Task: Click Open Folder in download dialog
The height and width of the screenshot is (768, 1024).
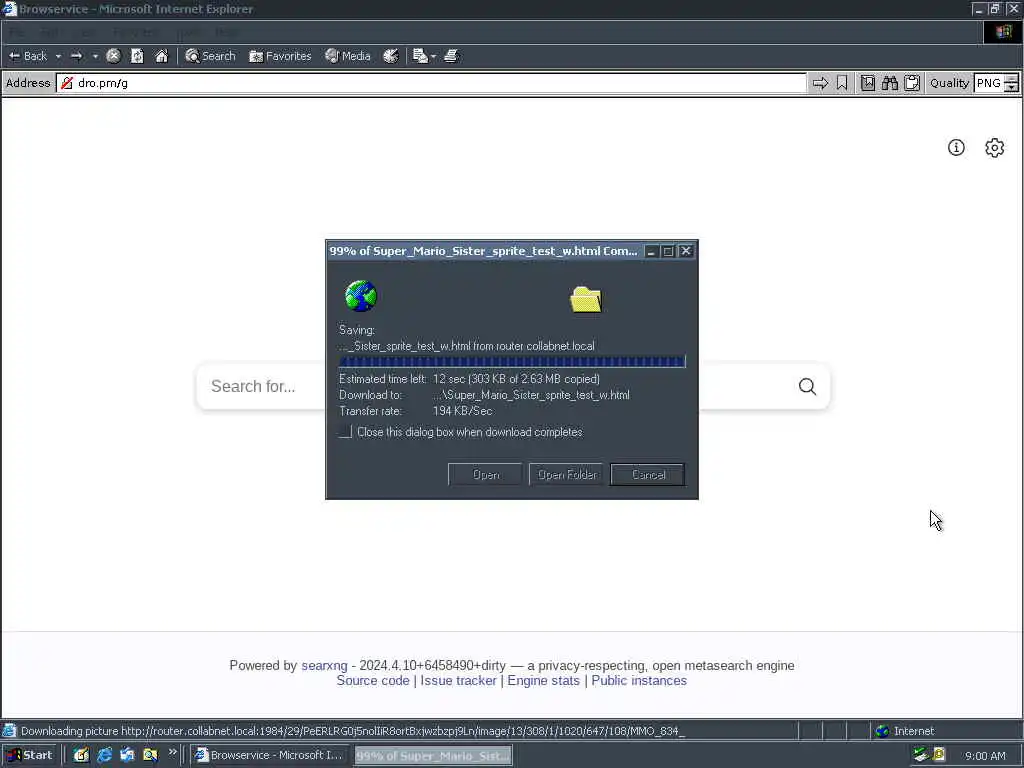Action: click(x=566, y=475)
